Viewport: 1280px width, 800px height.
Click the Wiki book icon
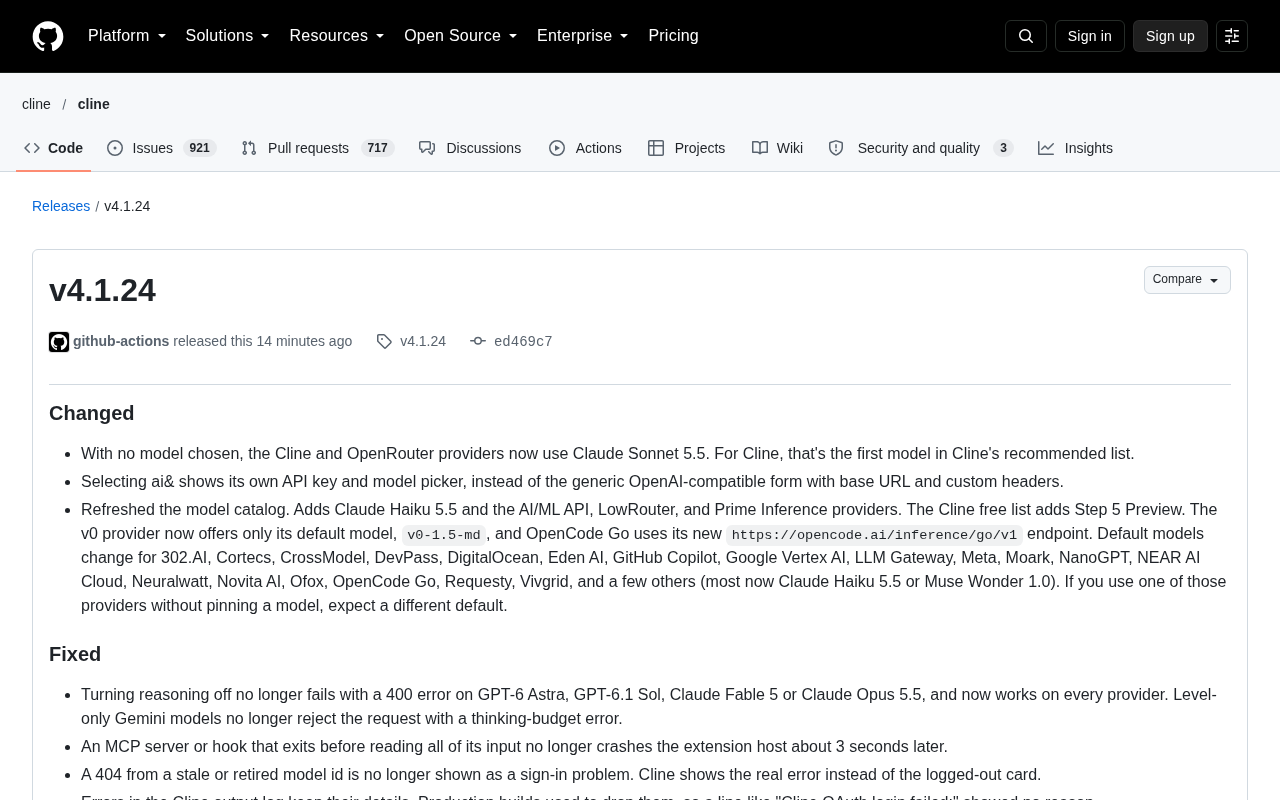click(760, 148)
